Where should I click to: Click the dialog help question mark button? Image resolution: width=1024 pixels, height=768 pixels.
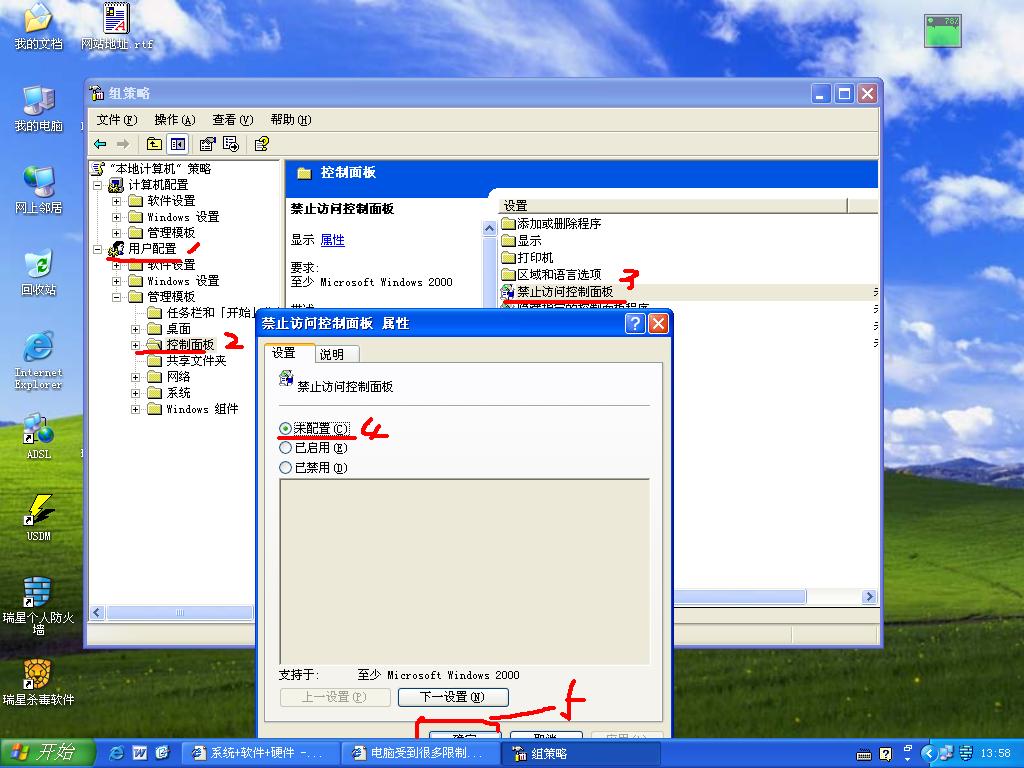(635, 323)
